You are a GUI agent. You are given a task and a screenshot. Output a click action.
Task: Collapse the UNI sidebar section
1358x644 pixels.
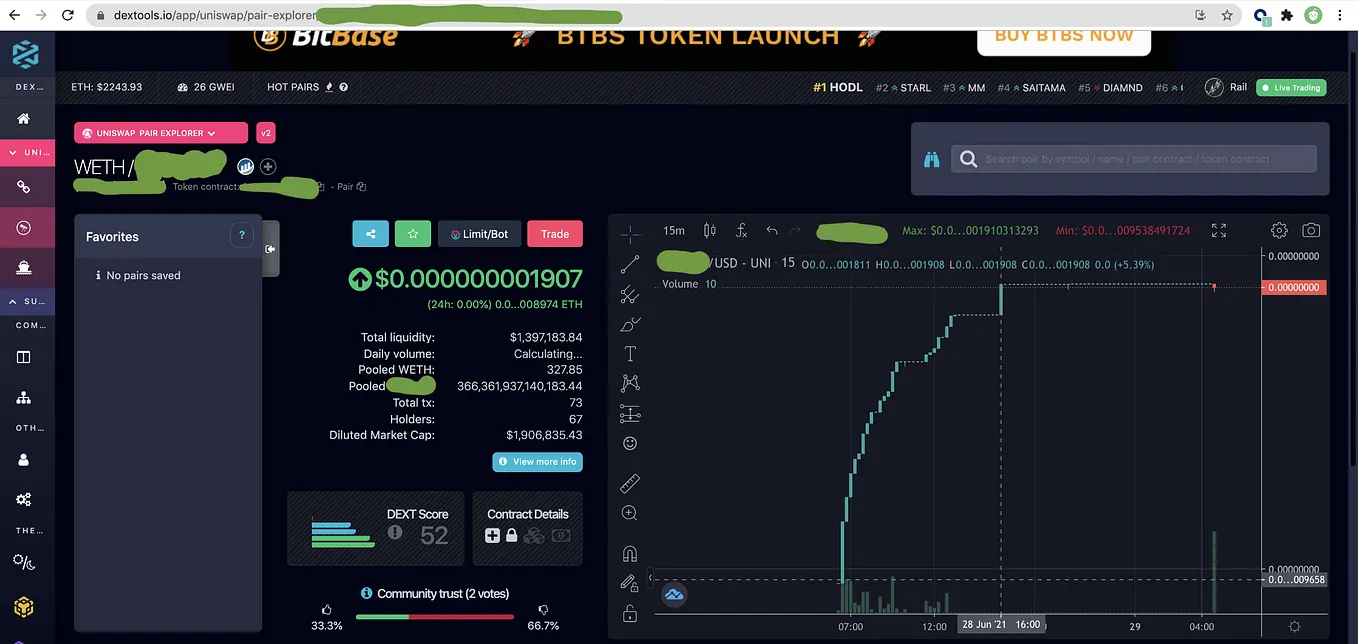[x=27, y=153]
